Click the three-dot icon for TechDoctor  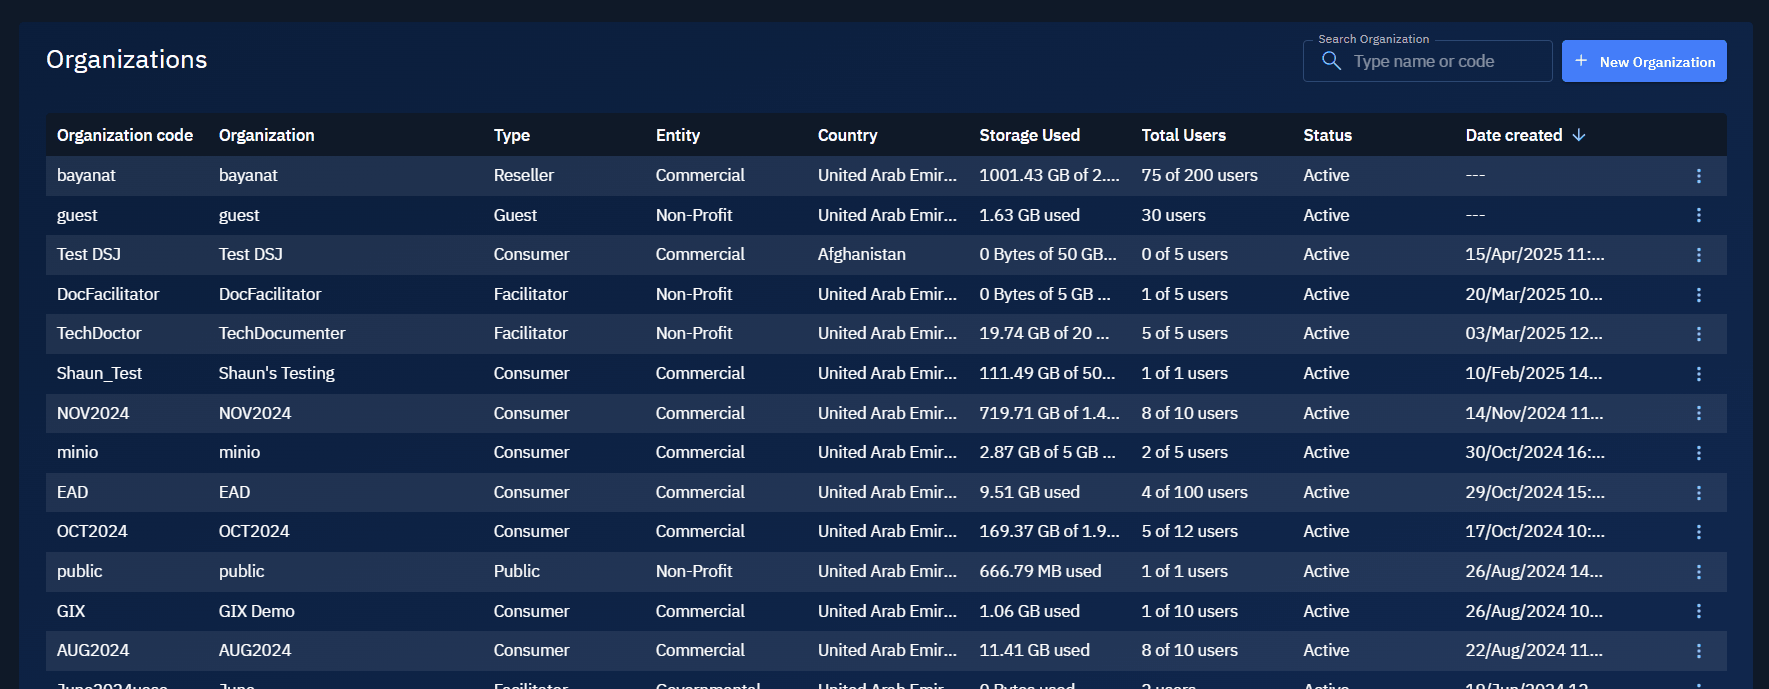(1698, 334)
